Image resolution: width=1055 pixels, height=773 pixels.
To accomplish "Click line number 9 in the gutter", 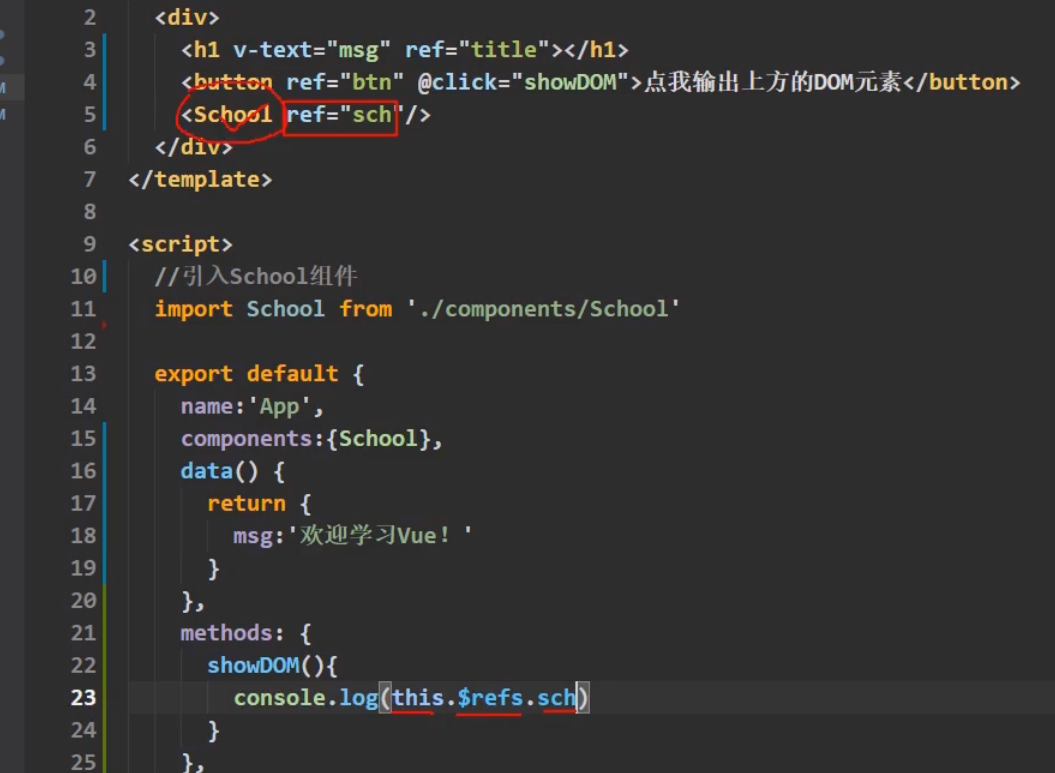I will [90, 244].
